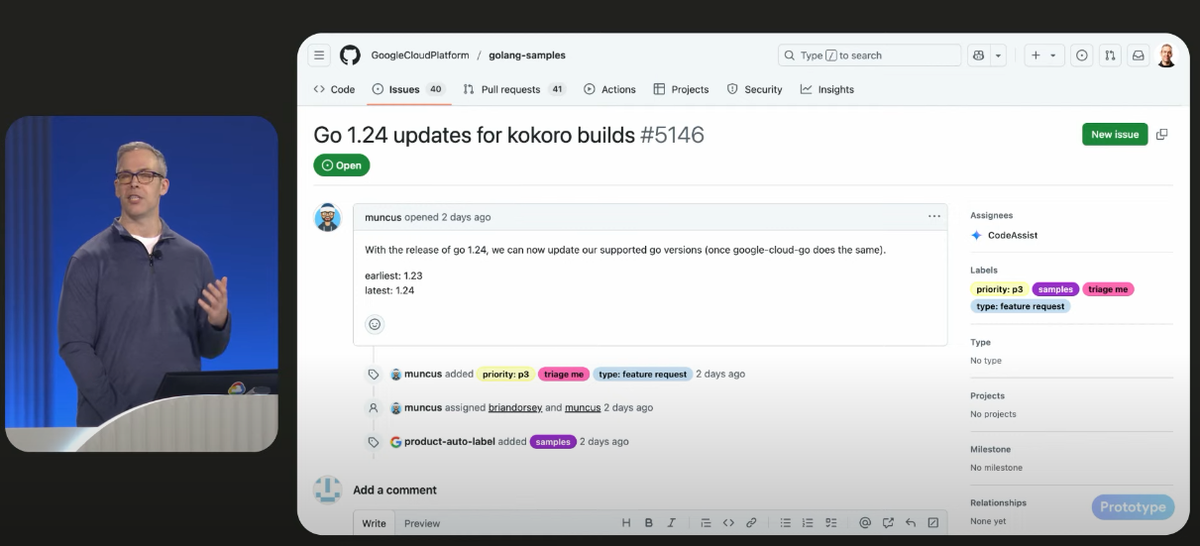Image resolution: width=1200 pixels, height=546 pixels.
Task: Open briandorsey user link in timeline
Action: pos(515,408)
